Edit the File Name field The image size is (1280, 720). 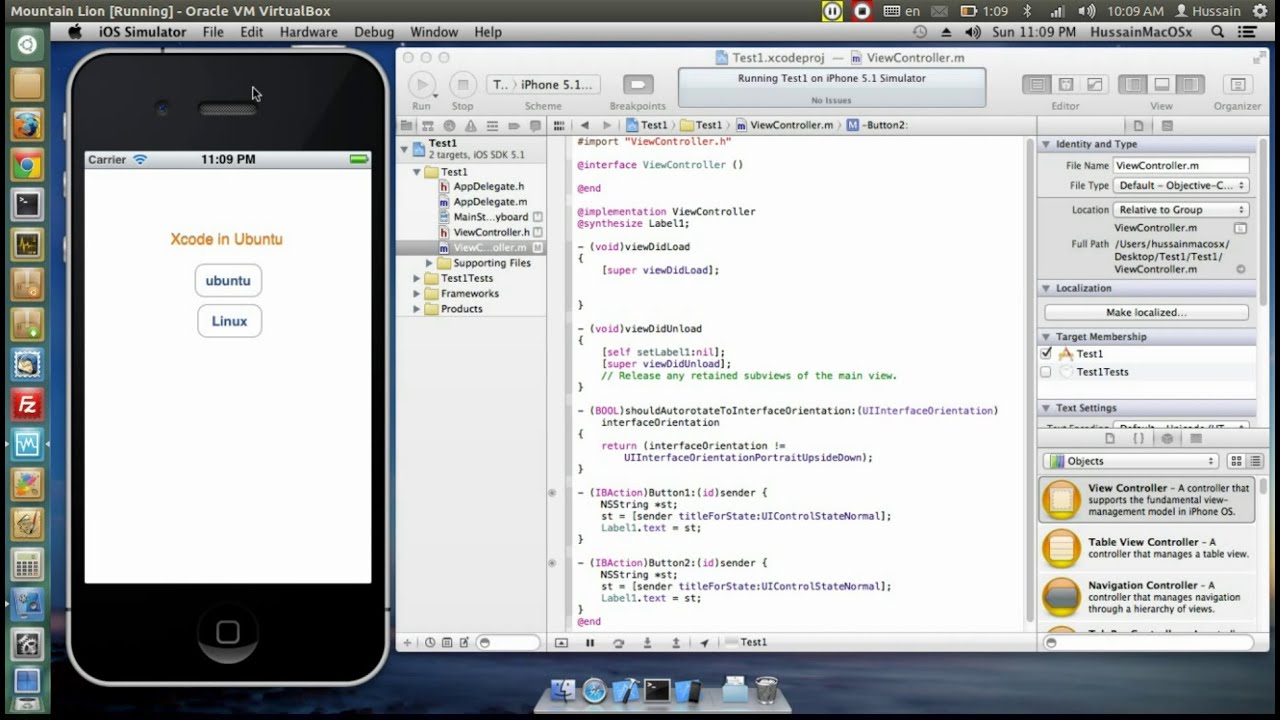[1181, 166]
